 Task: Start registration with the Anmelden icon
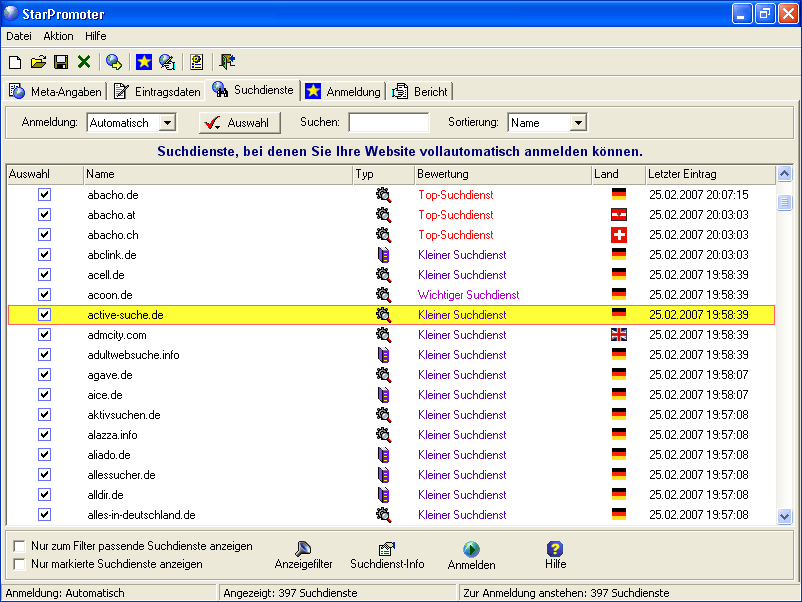tap(471, 556)
